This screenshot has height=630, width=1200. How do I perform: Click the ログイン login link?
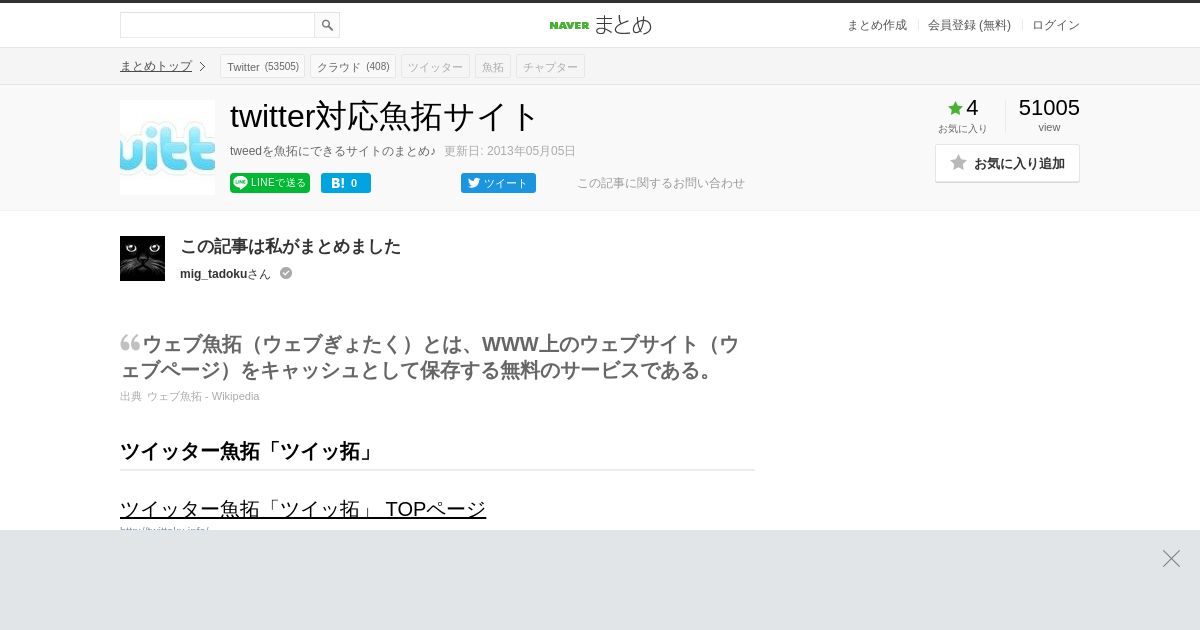click(x=1056, y=25)
